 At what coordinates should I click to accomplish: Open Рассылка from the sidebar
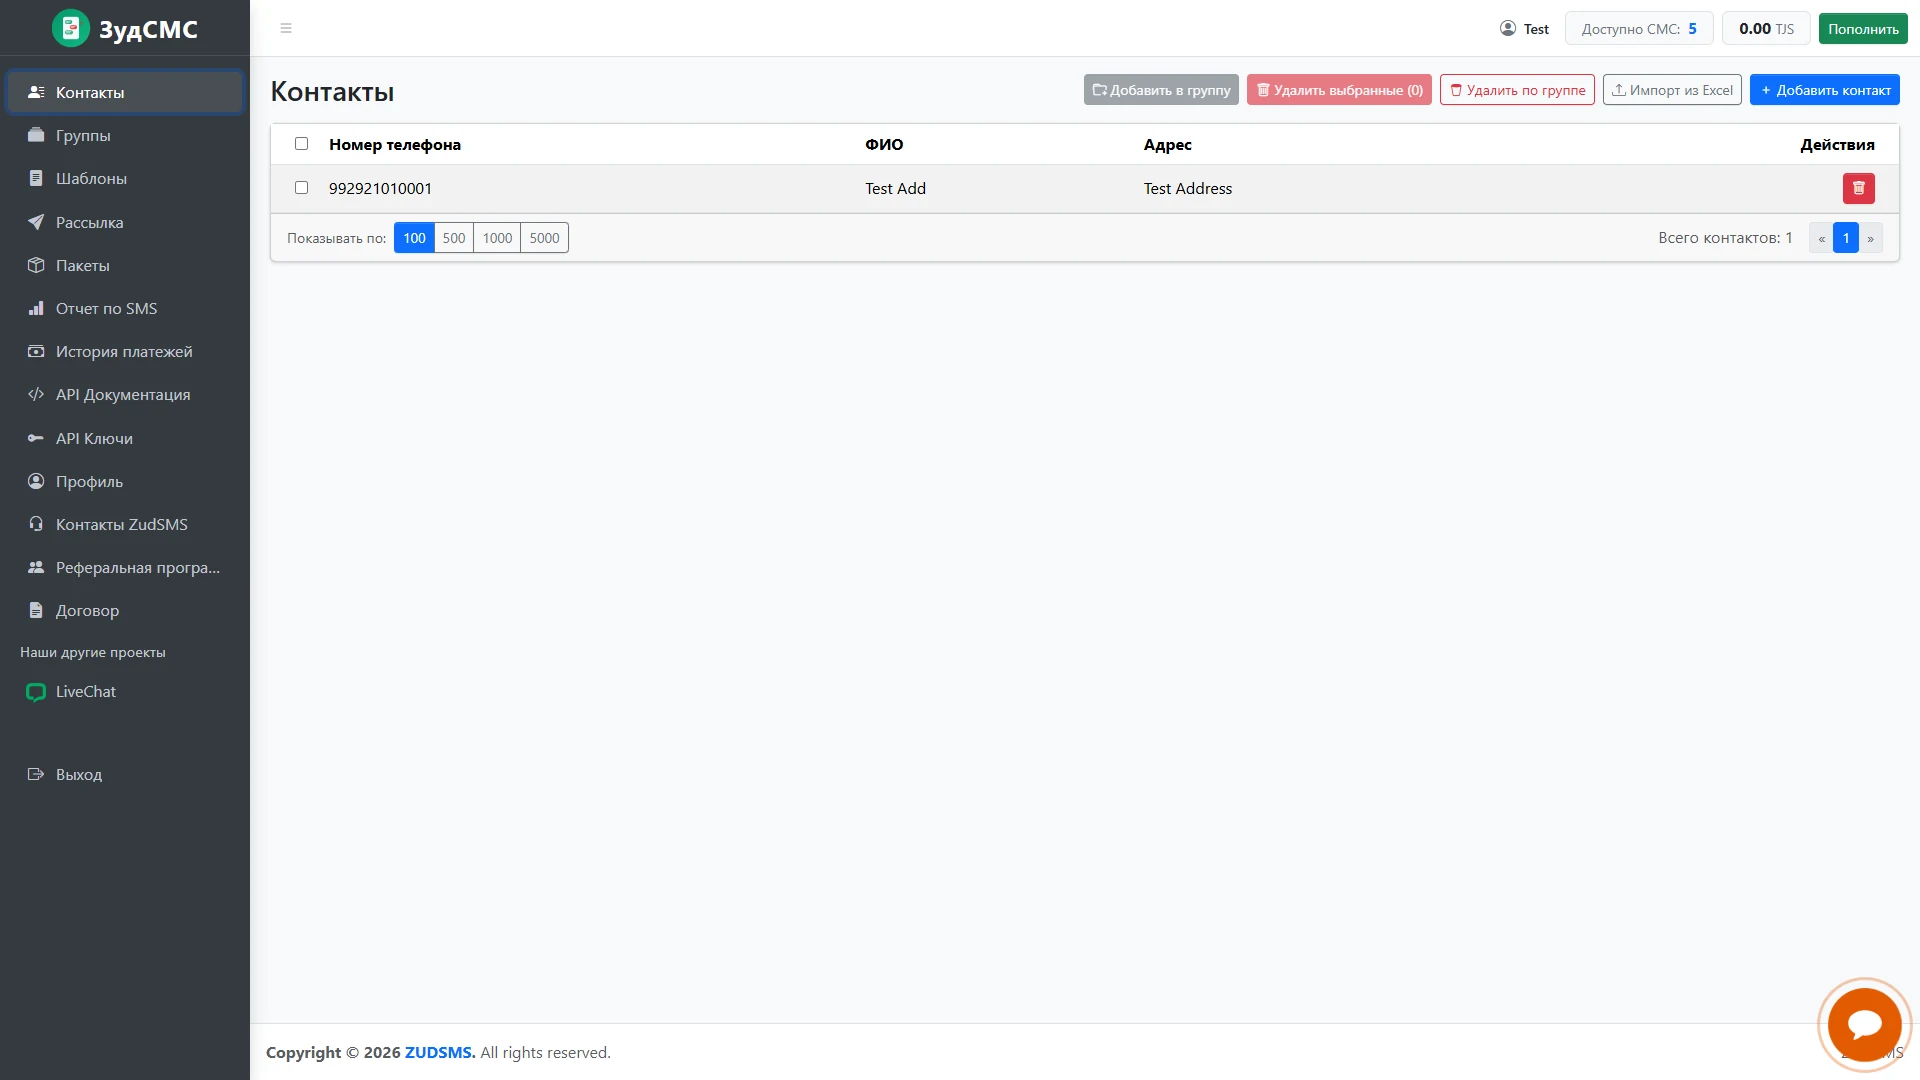pyautogui.click(x=125, y=222)
